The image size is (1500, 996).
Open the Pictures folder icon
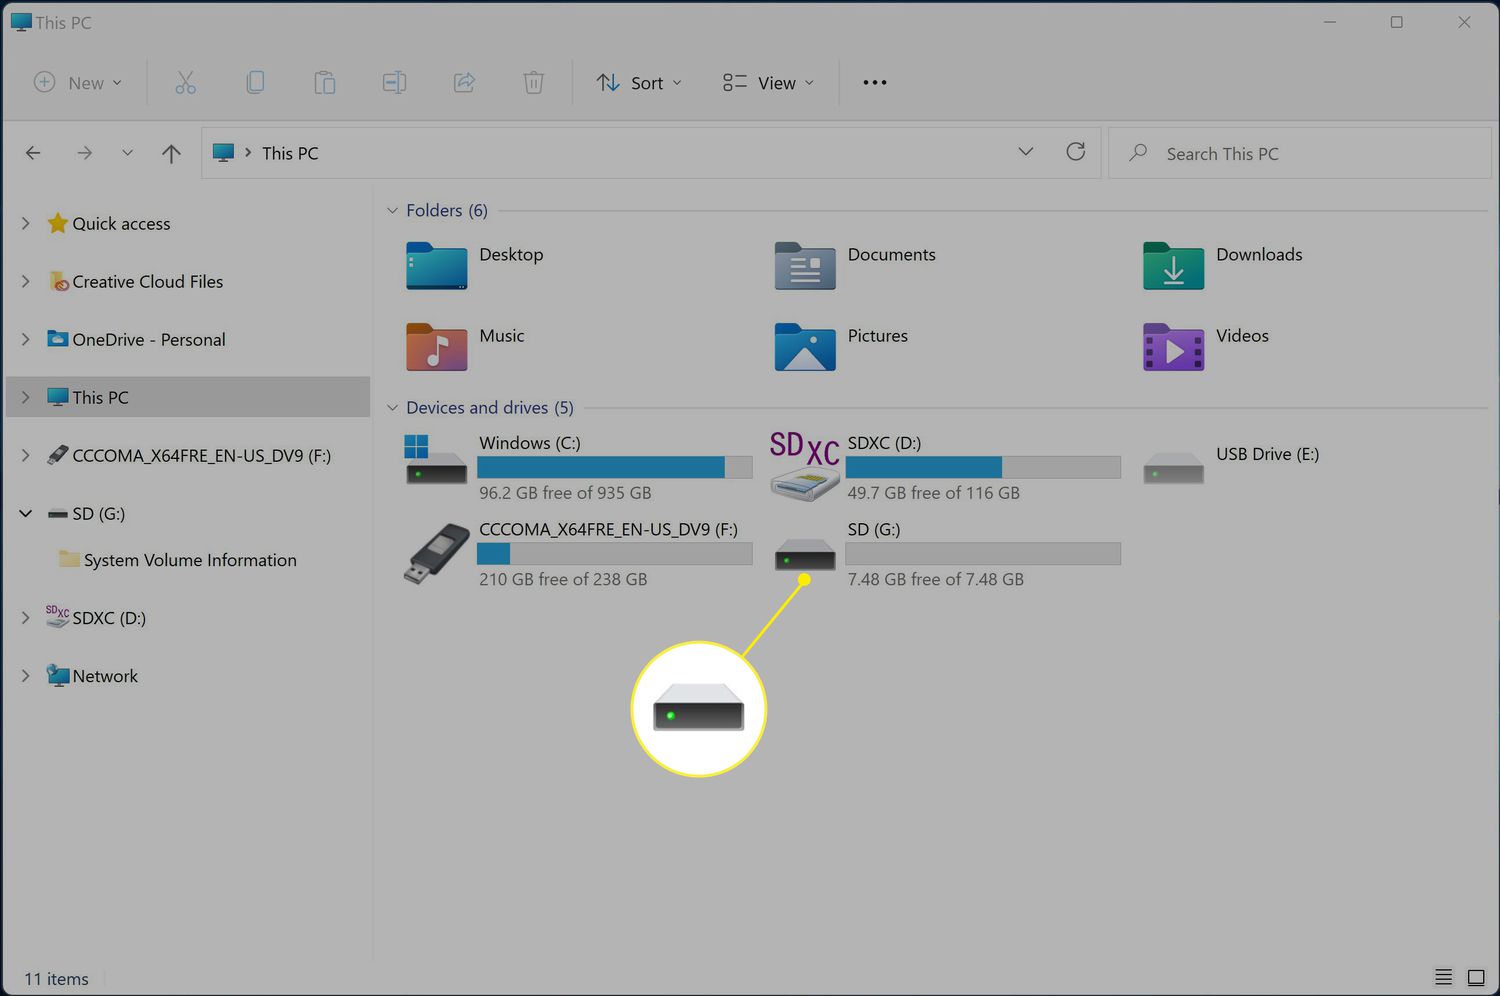point(805,347)
